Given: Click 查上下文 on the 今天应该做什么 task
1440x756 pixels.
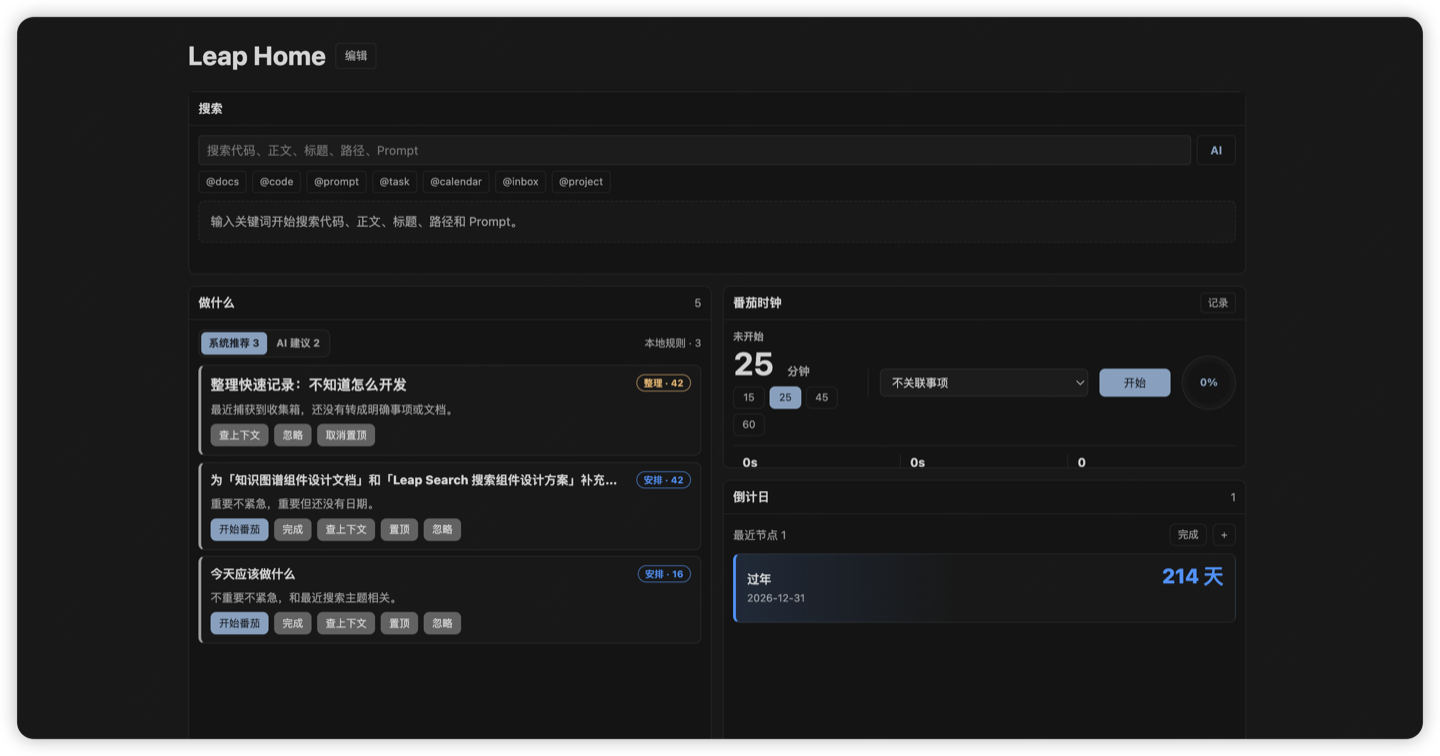Looking at the screenshot, I should [346, 623].
